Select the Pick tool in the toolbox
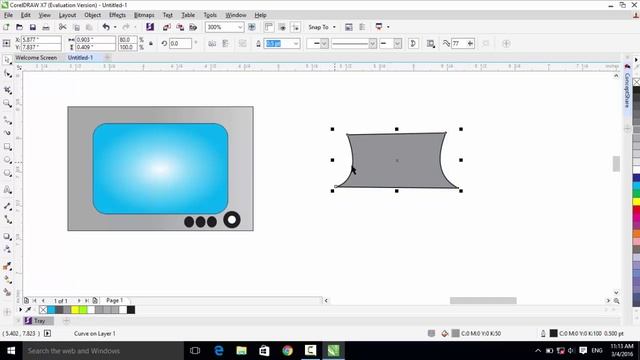This screenshot has height=360, width=640. (7, 60)
